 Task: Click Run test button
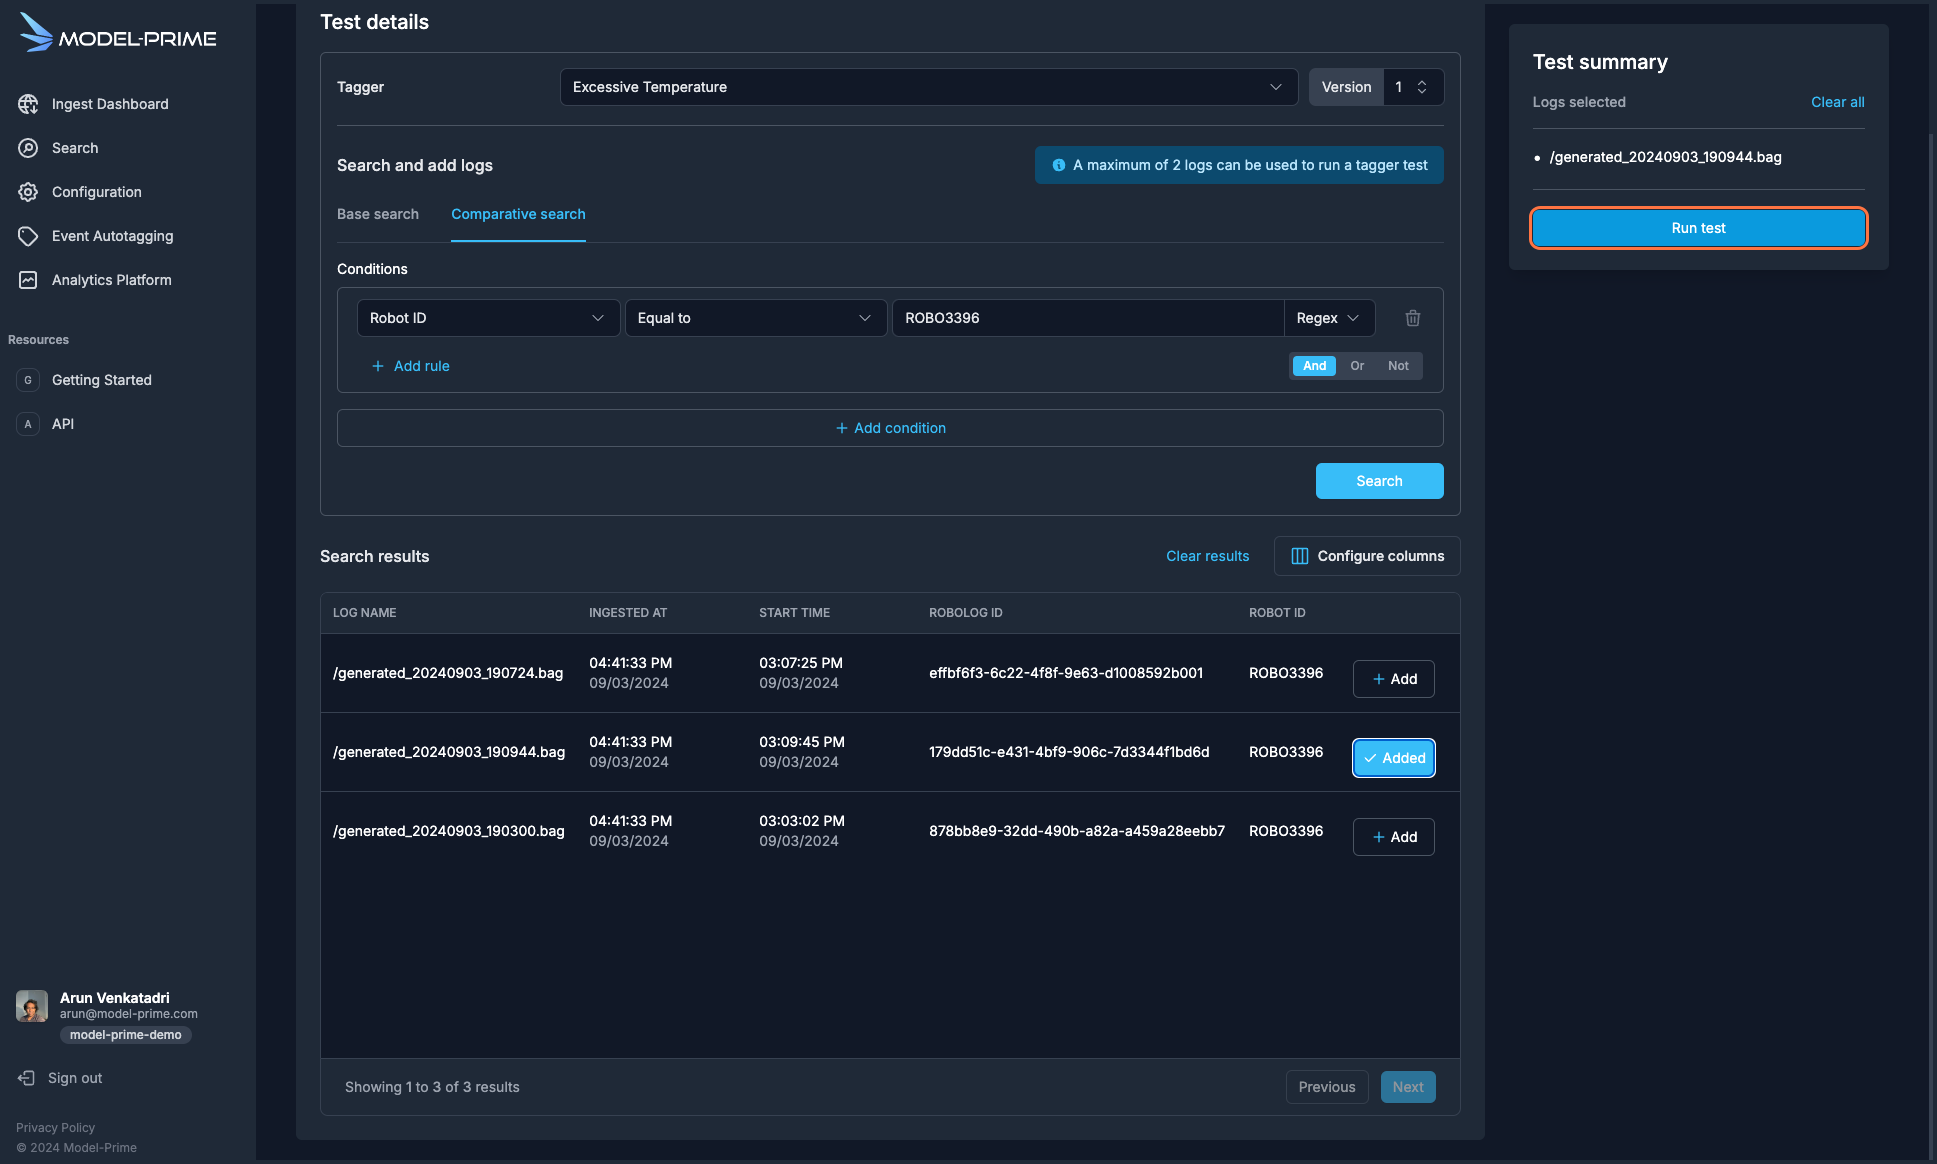tap(1698, 228)
